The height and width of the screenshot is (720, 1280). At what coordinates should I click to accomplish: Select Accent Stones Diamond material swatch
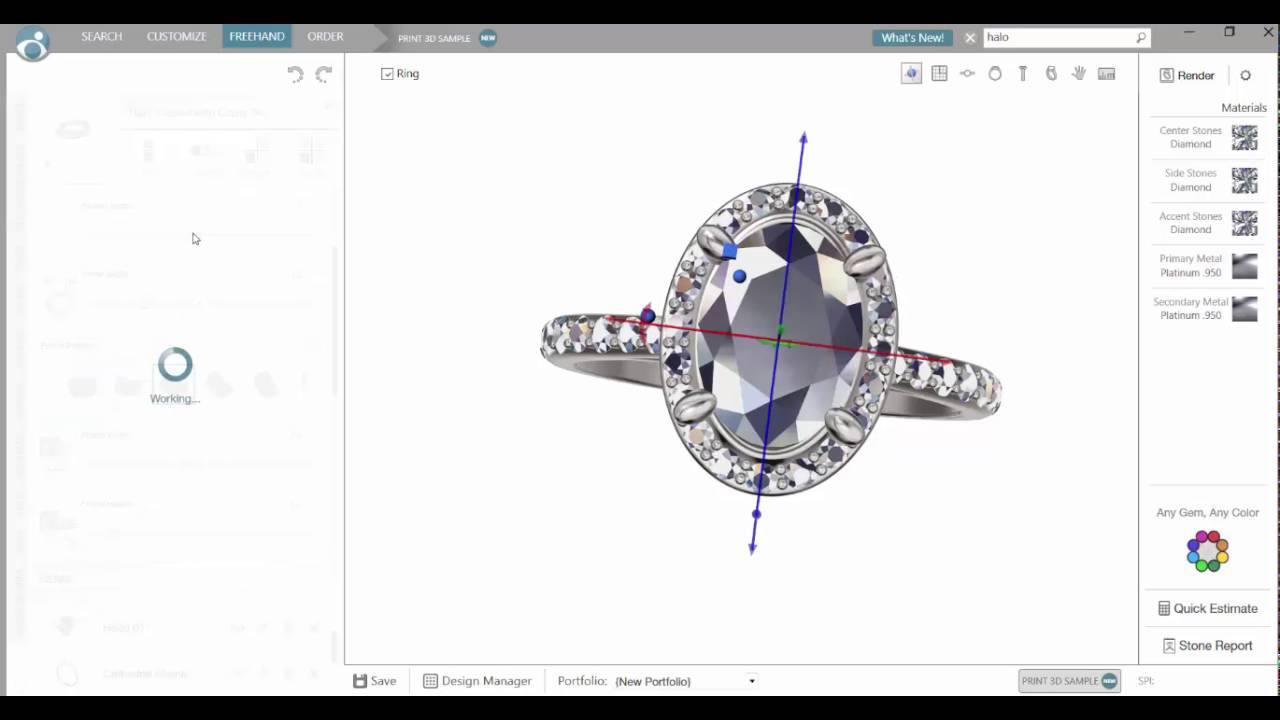click(x=1244, y=223)
